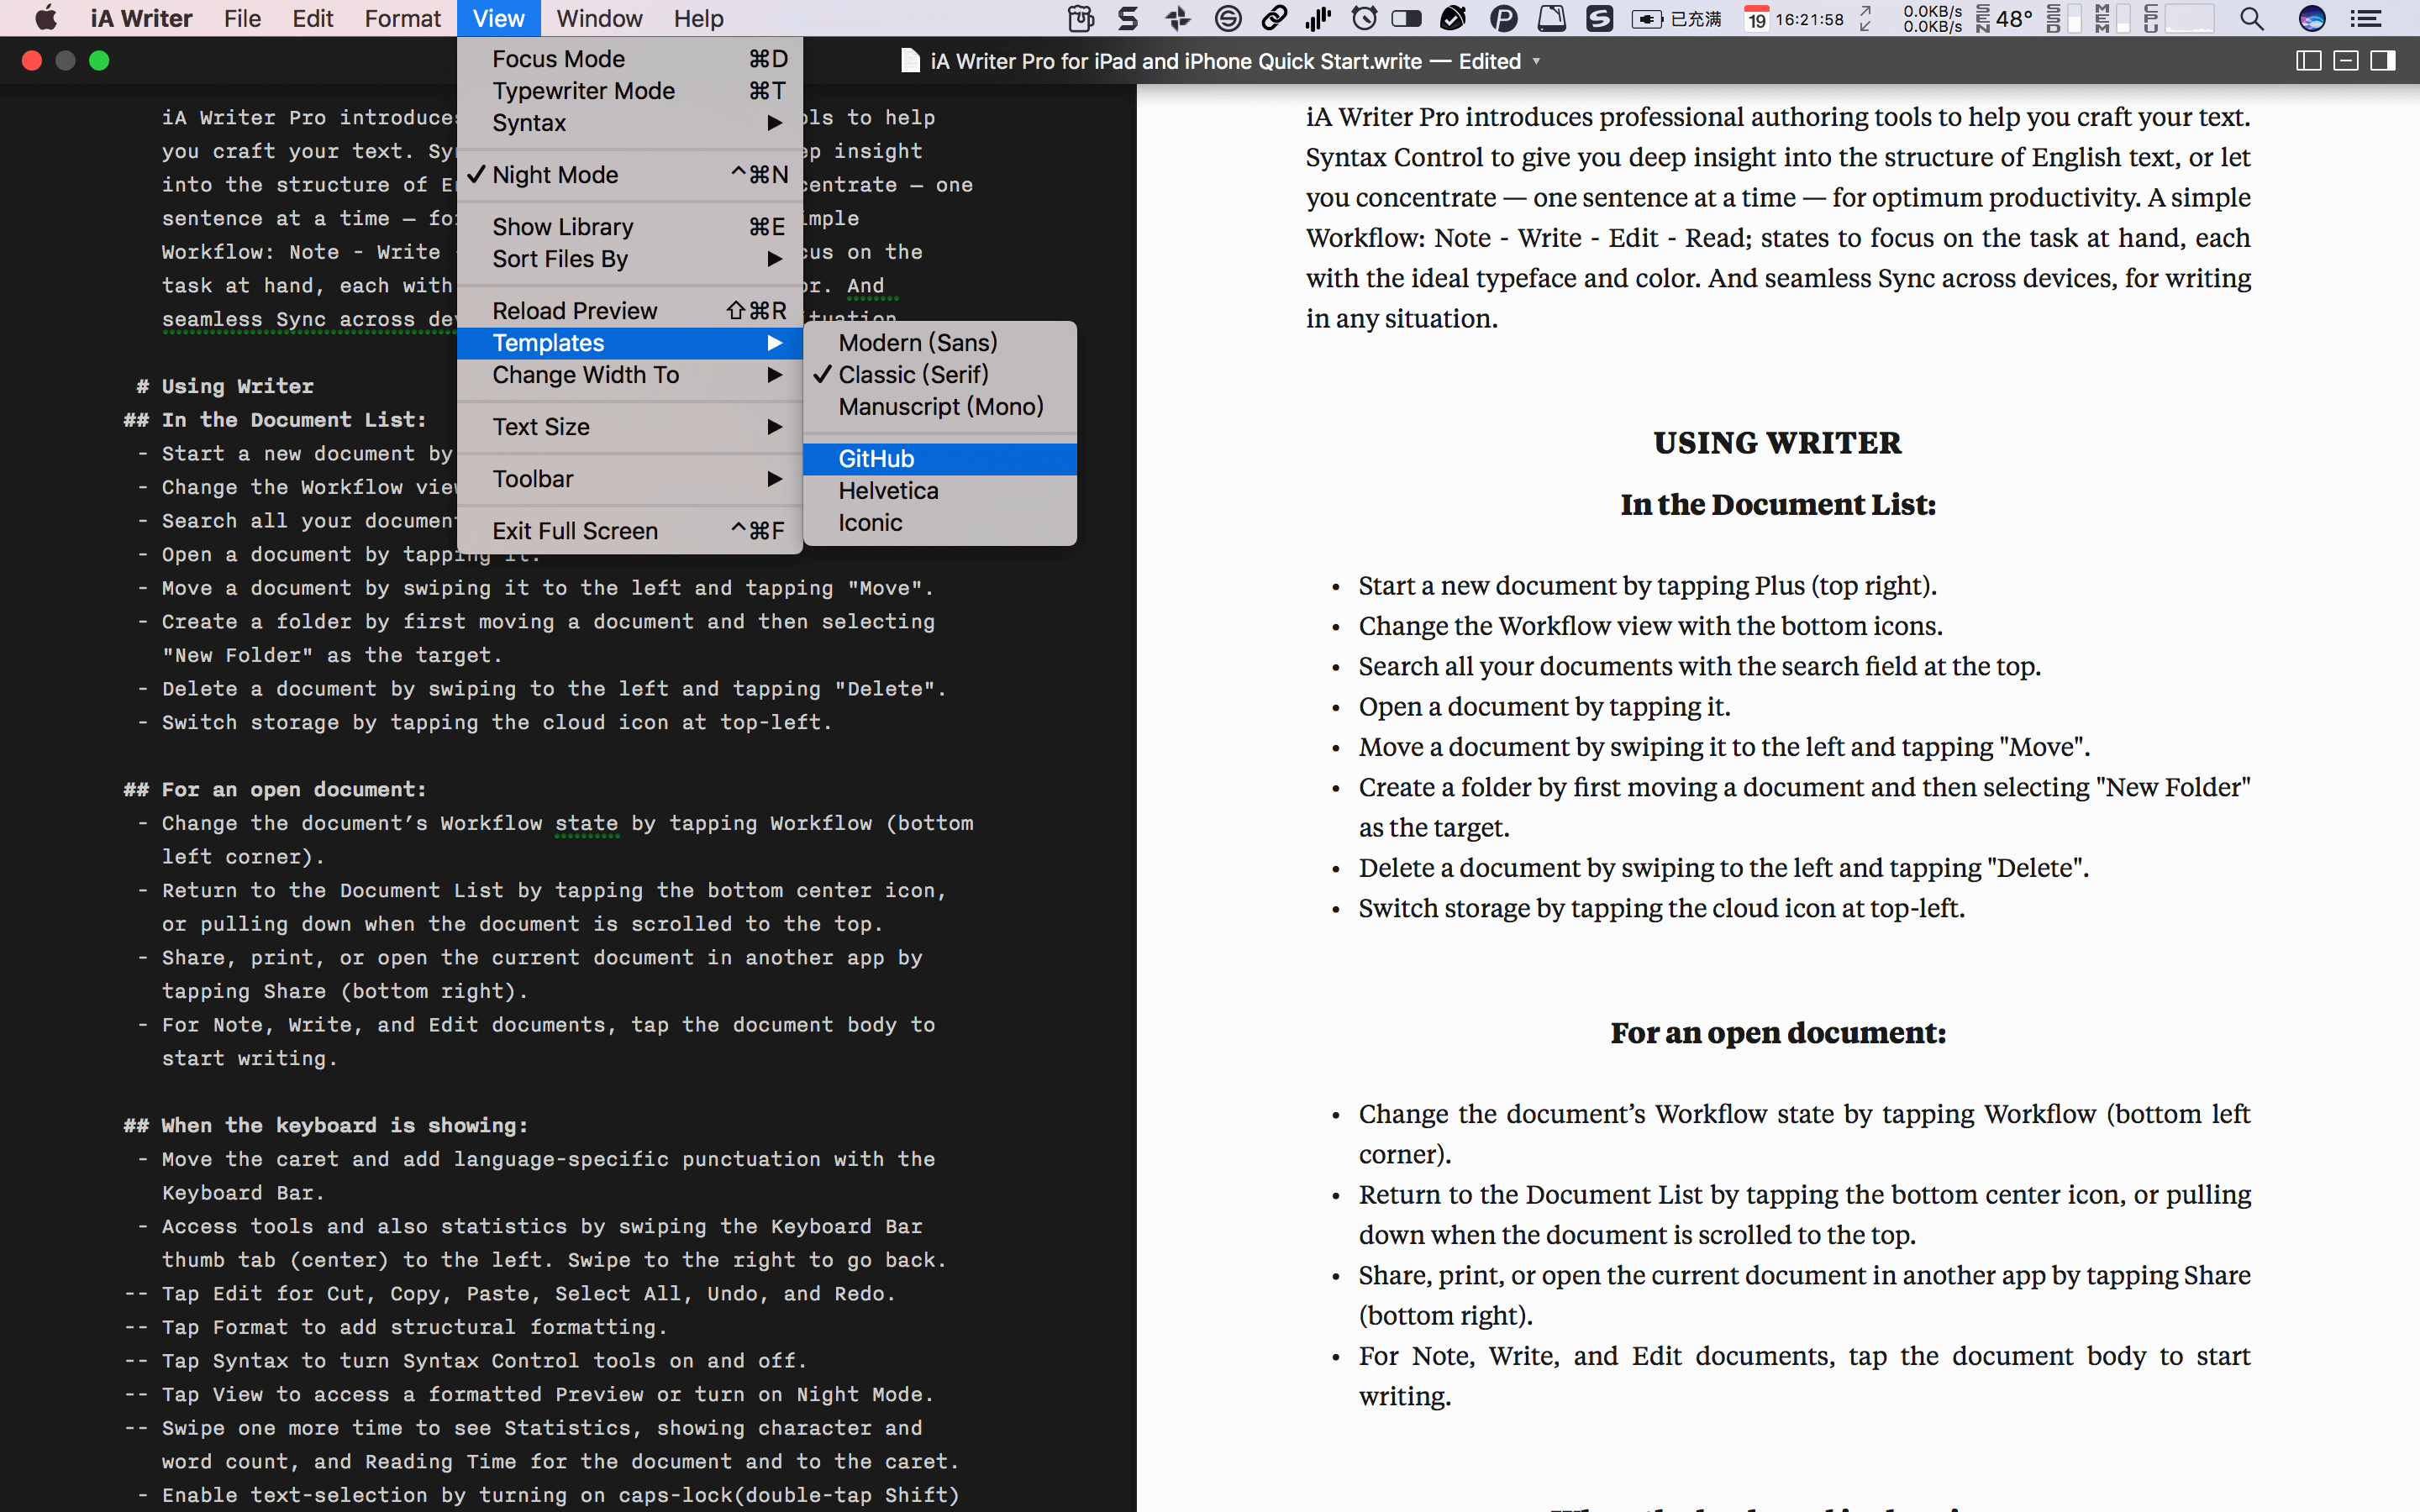2420x1512 pixels.
Task: Click the 48° temperature sensor indicator
Action: (x=2004, y=18)
